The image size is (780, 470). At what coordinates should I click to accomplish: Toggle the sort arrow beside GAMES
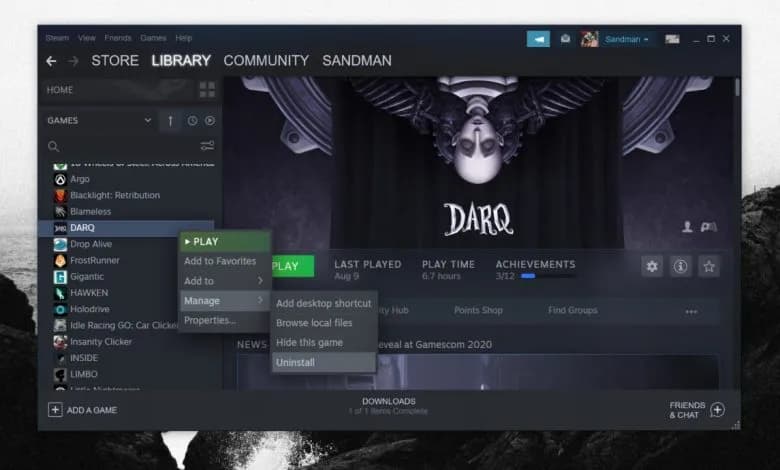tap(170, 121)
